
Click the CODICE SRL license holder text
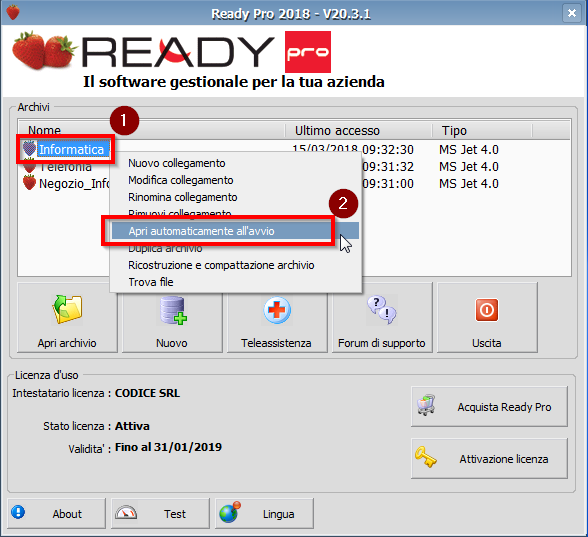[x=147, y=393]
